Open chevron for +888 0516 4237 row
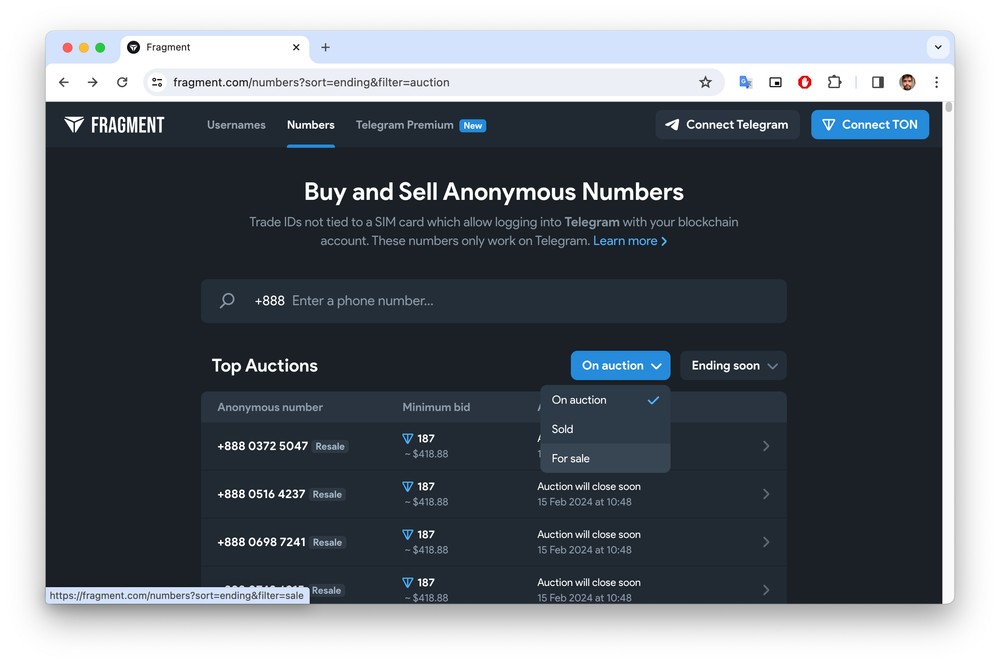Image resolution: width=1000 pixels, height=664 pixels. 766,494
